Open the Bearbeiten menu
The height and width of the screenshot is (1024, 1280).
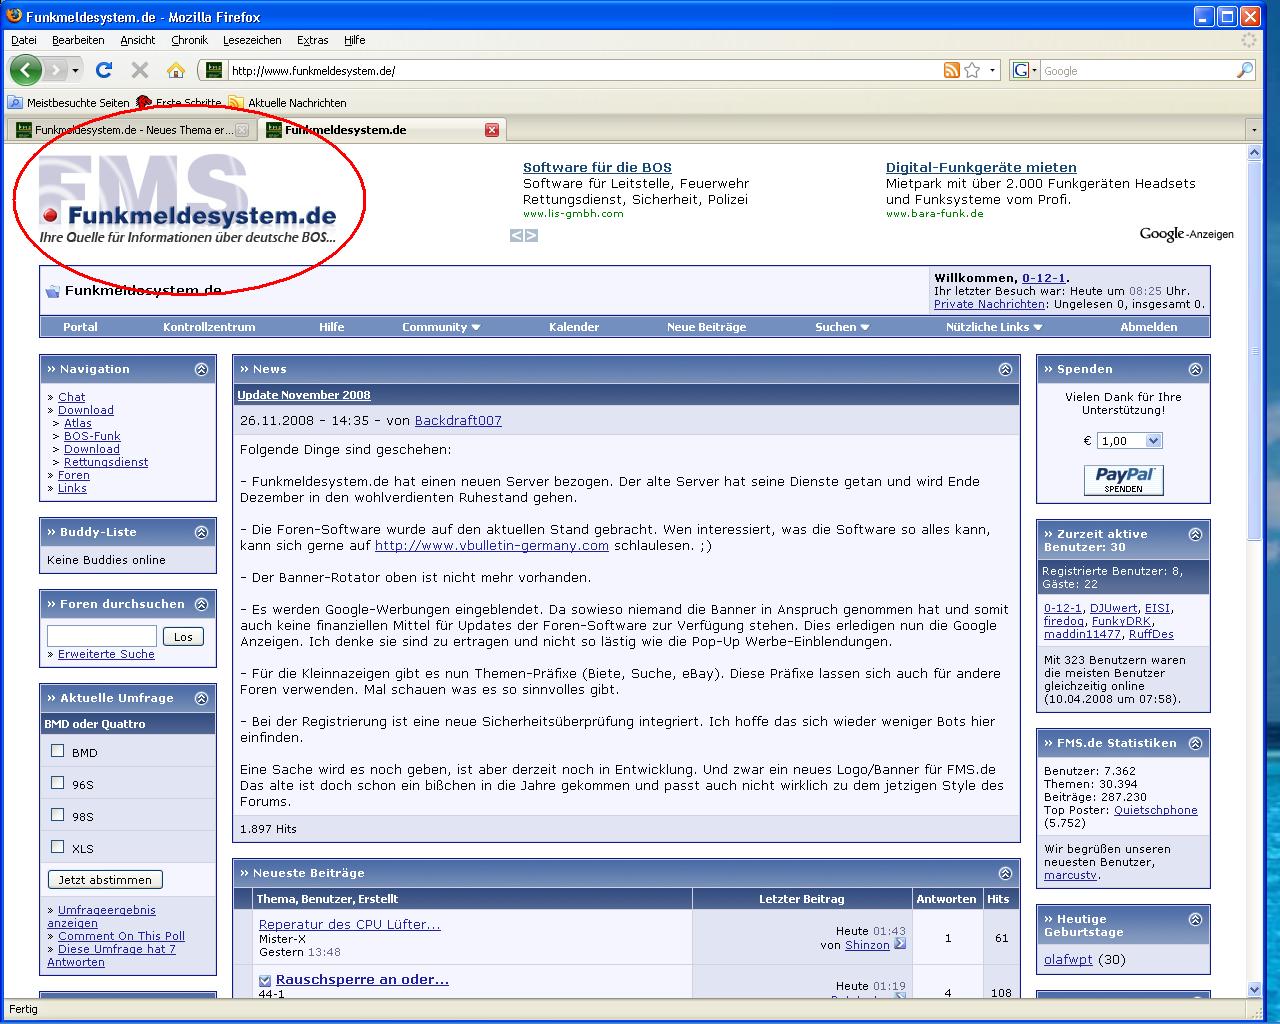point(78,40)
